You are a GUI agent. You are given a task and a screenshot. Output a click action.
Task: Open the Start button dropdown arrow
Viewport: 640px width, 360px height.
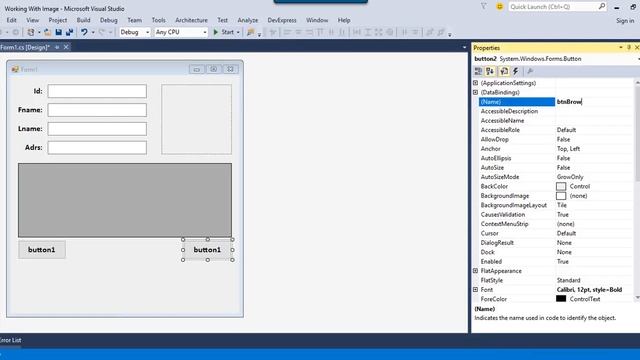tap(238, 32)
